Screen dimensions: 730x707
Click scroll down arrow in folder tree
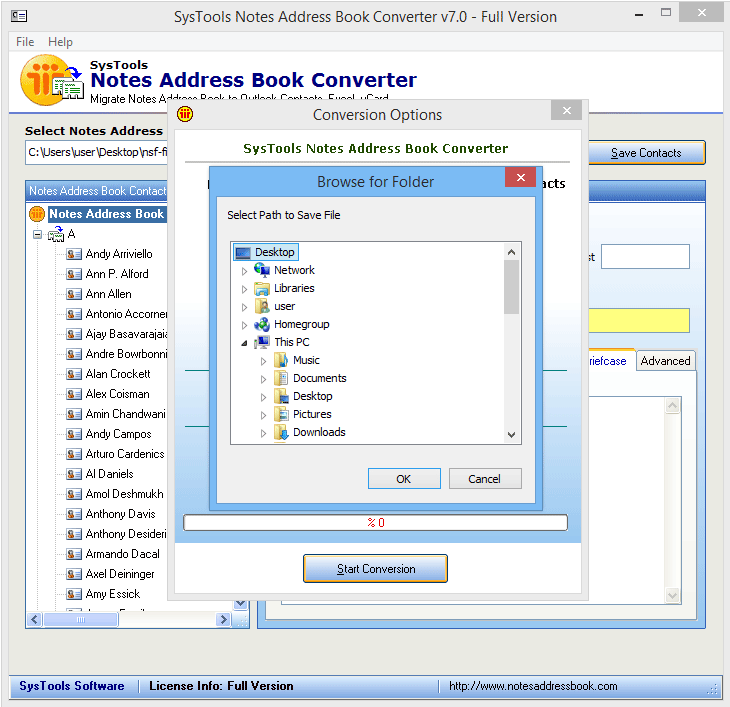pos(511,435)
